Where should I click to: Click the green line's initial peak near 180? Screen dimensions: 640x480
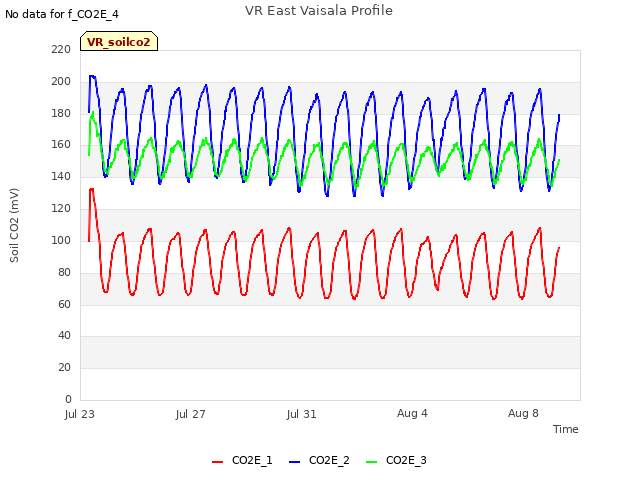pyautogui.click(x=93, y=113)
